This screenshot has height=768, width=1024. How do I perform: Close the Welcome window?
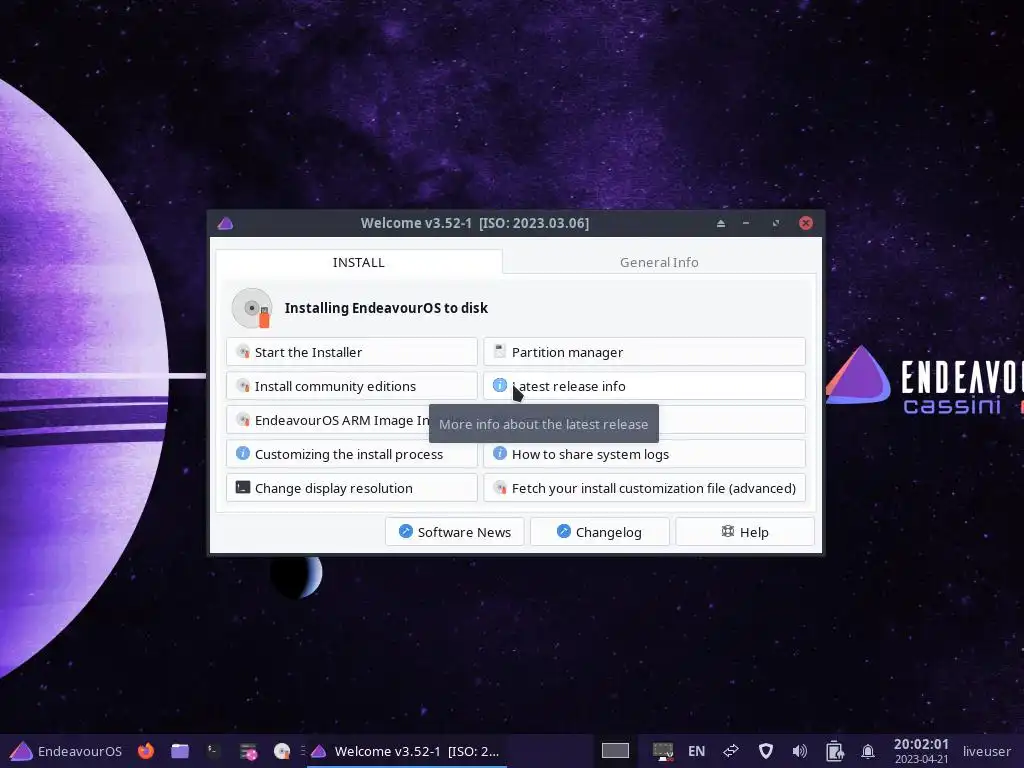806,223
